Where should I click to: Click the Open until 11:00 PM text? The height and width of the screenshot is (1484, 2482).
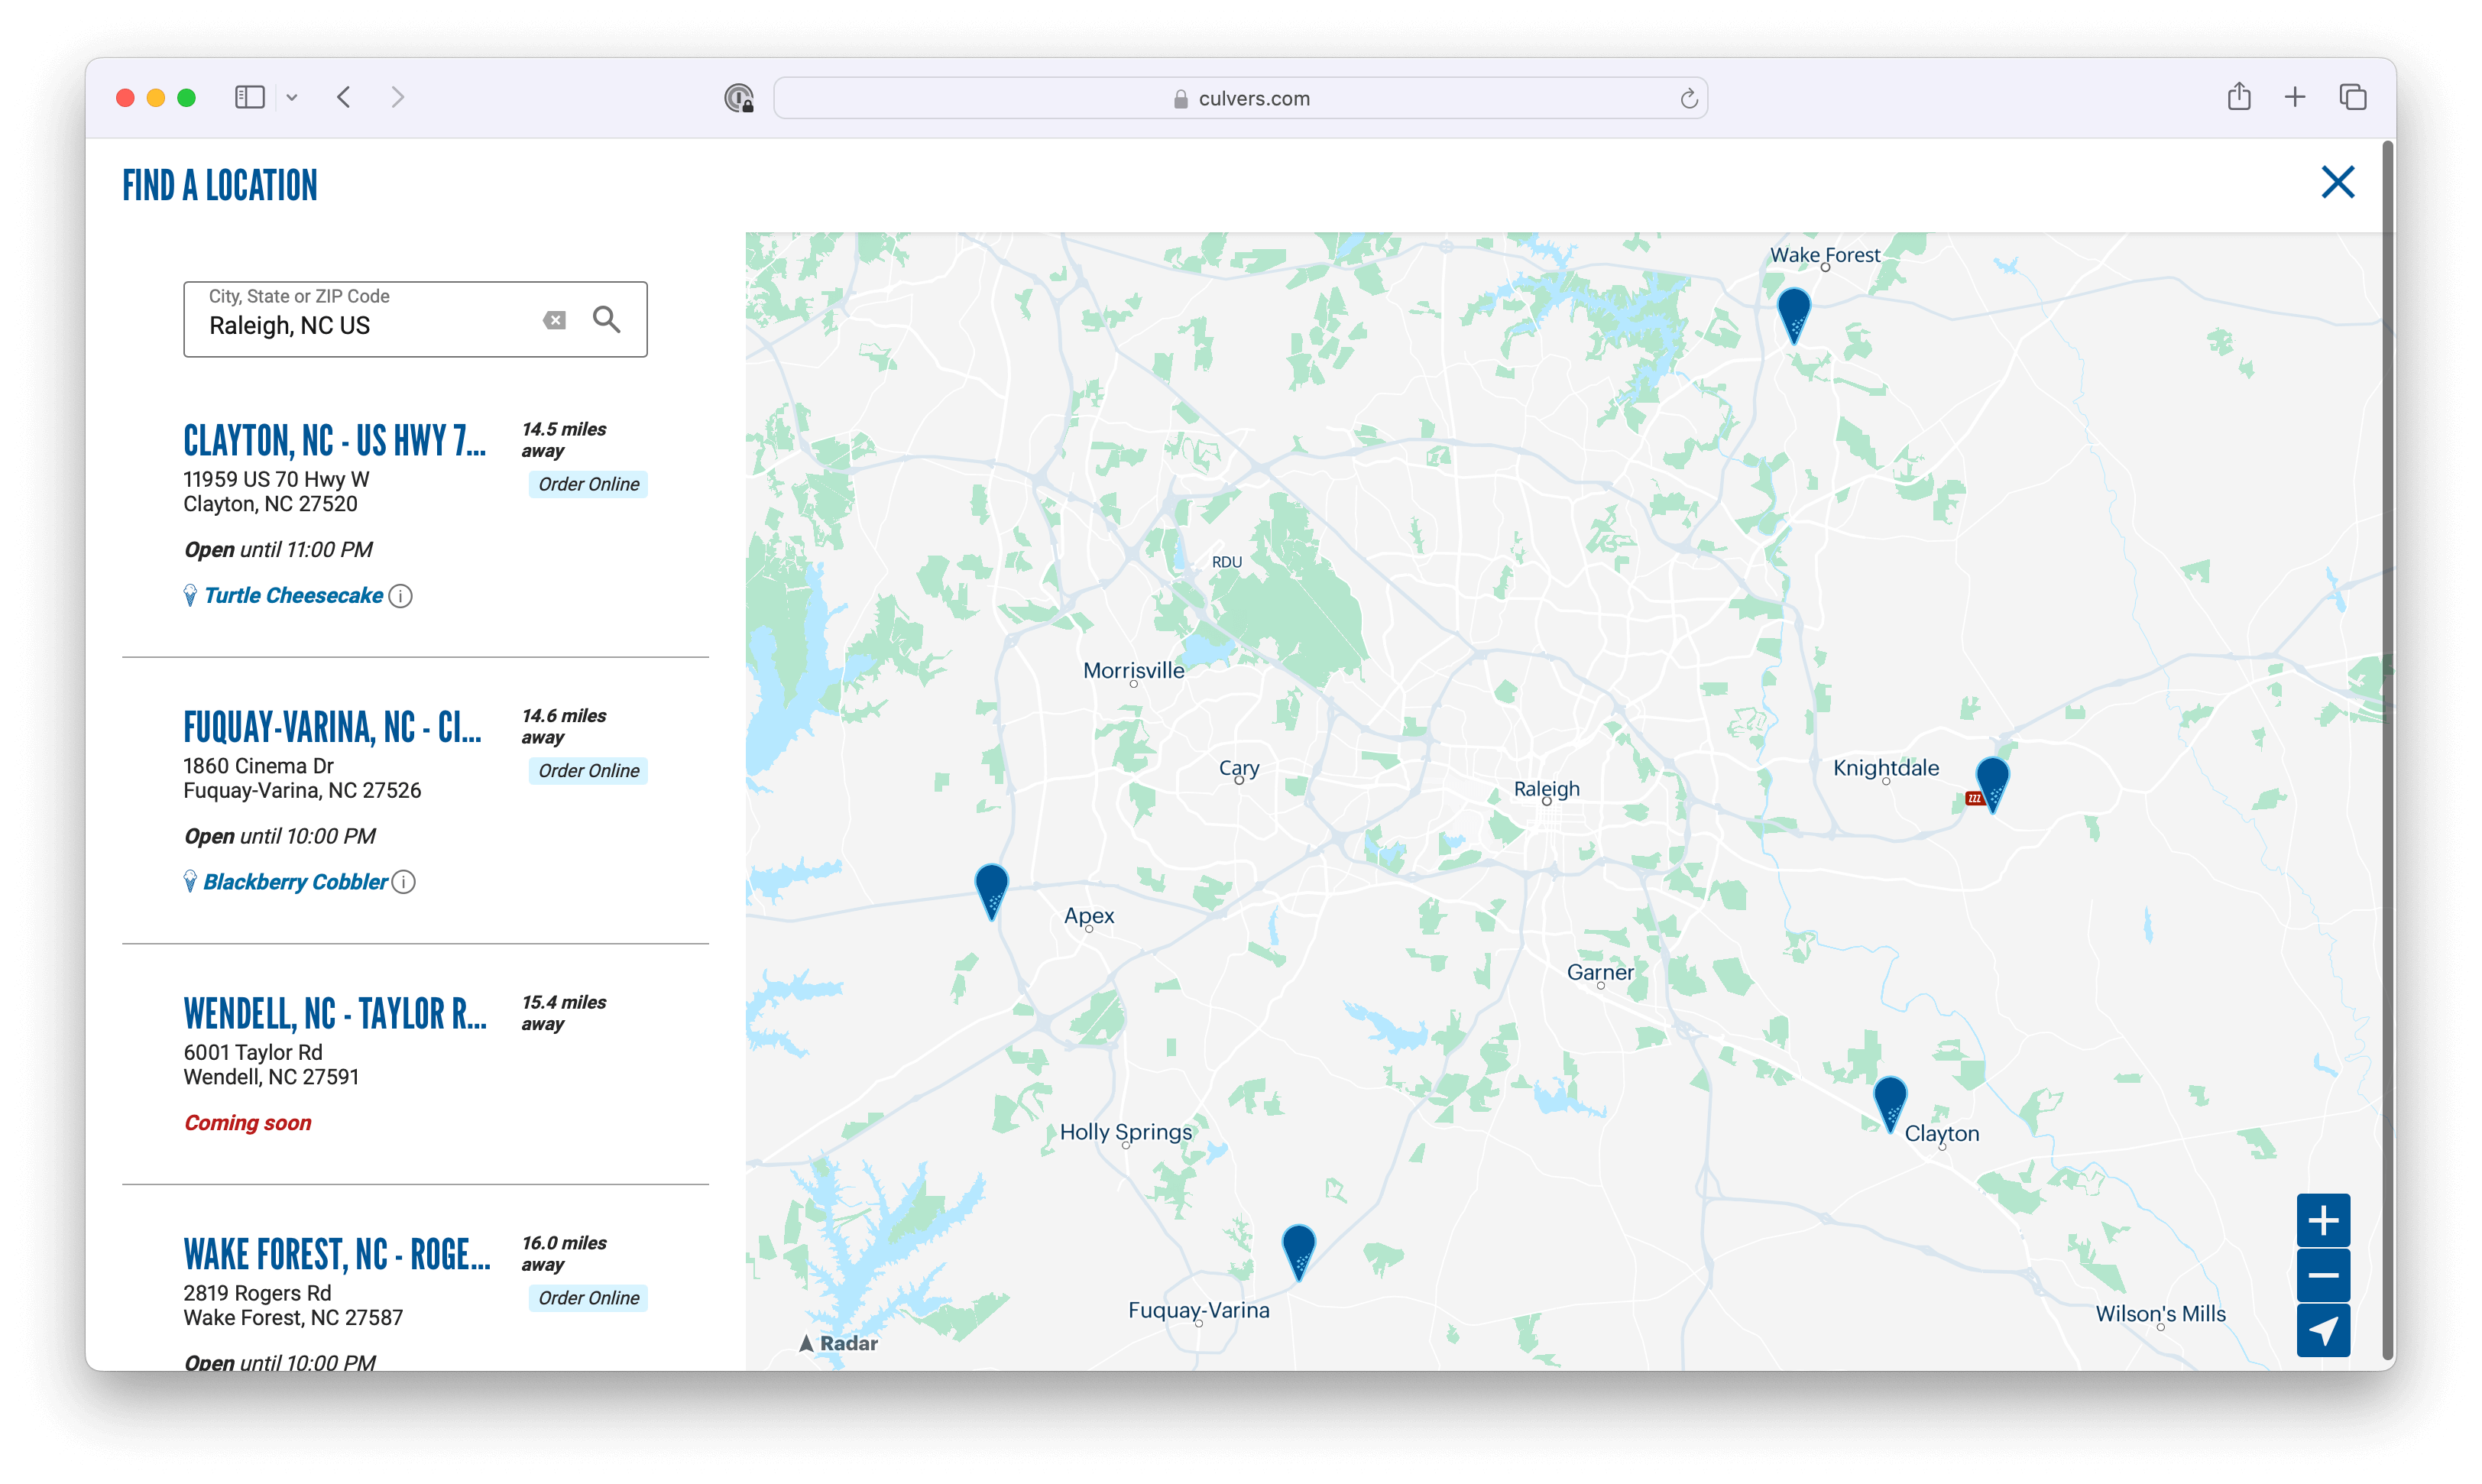[x=278, y=550]
